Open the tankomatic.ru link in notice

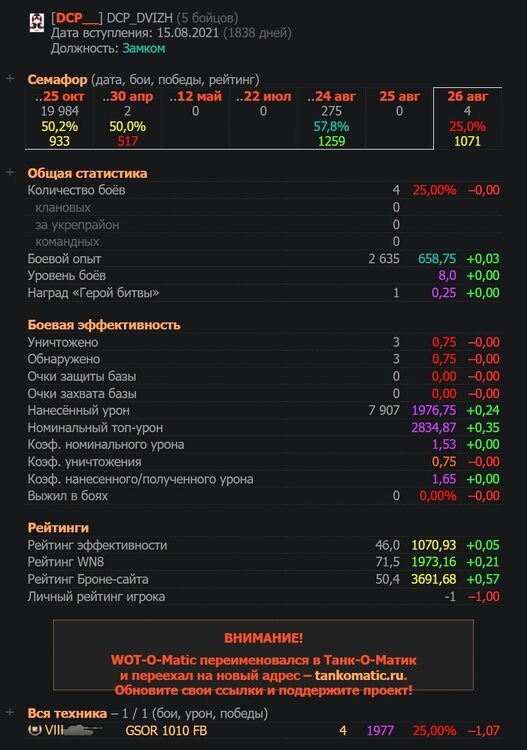tap(360, 675)
